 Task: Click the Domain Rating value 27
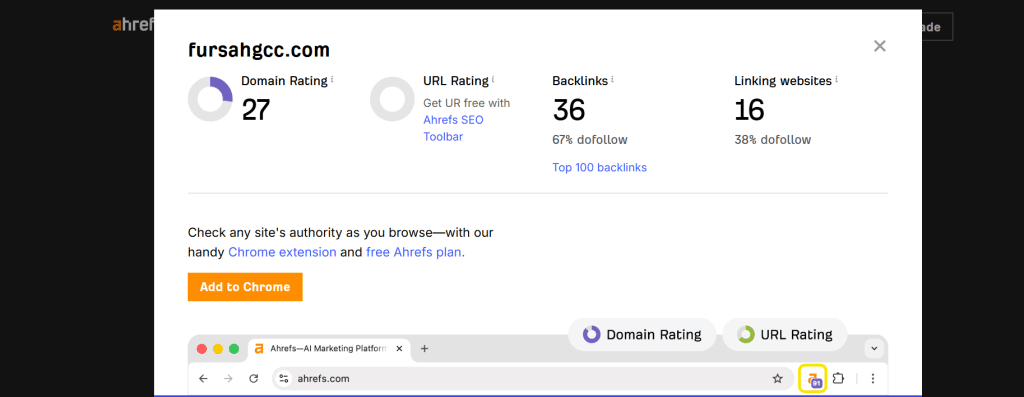click(256, 110)
